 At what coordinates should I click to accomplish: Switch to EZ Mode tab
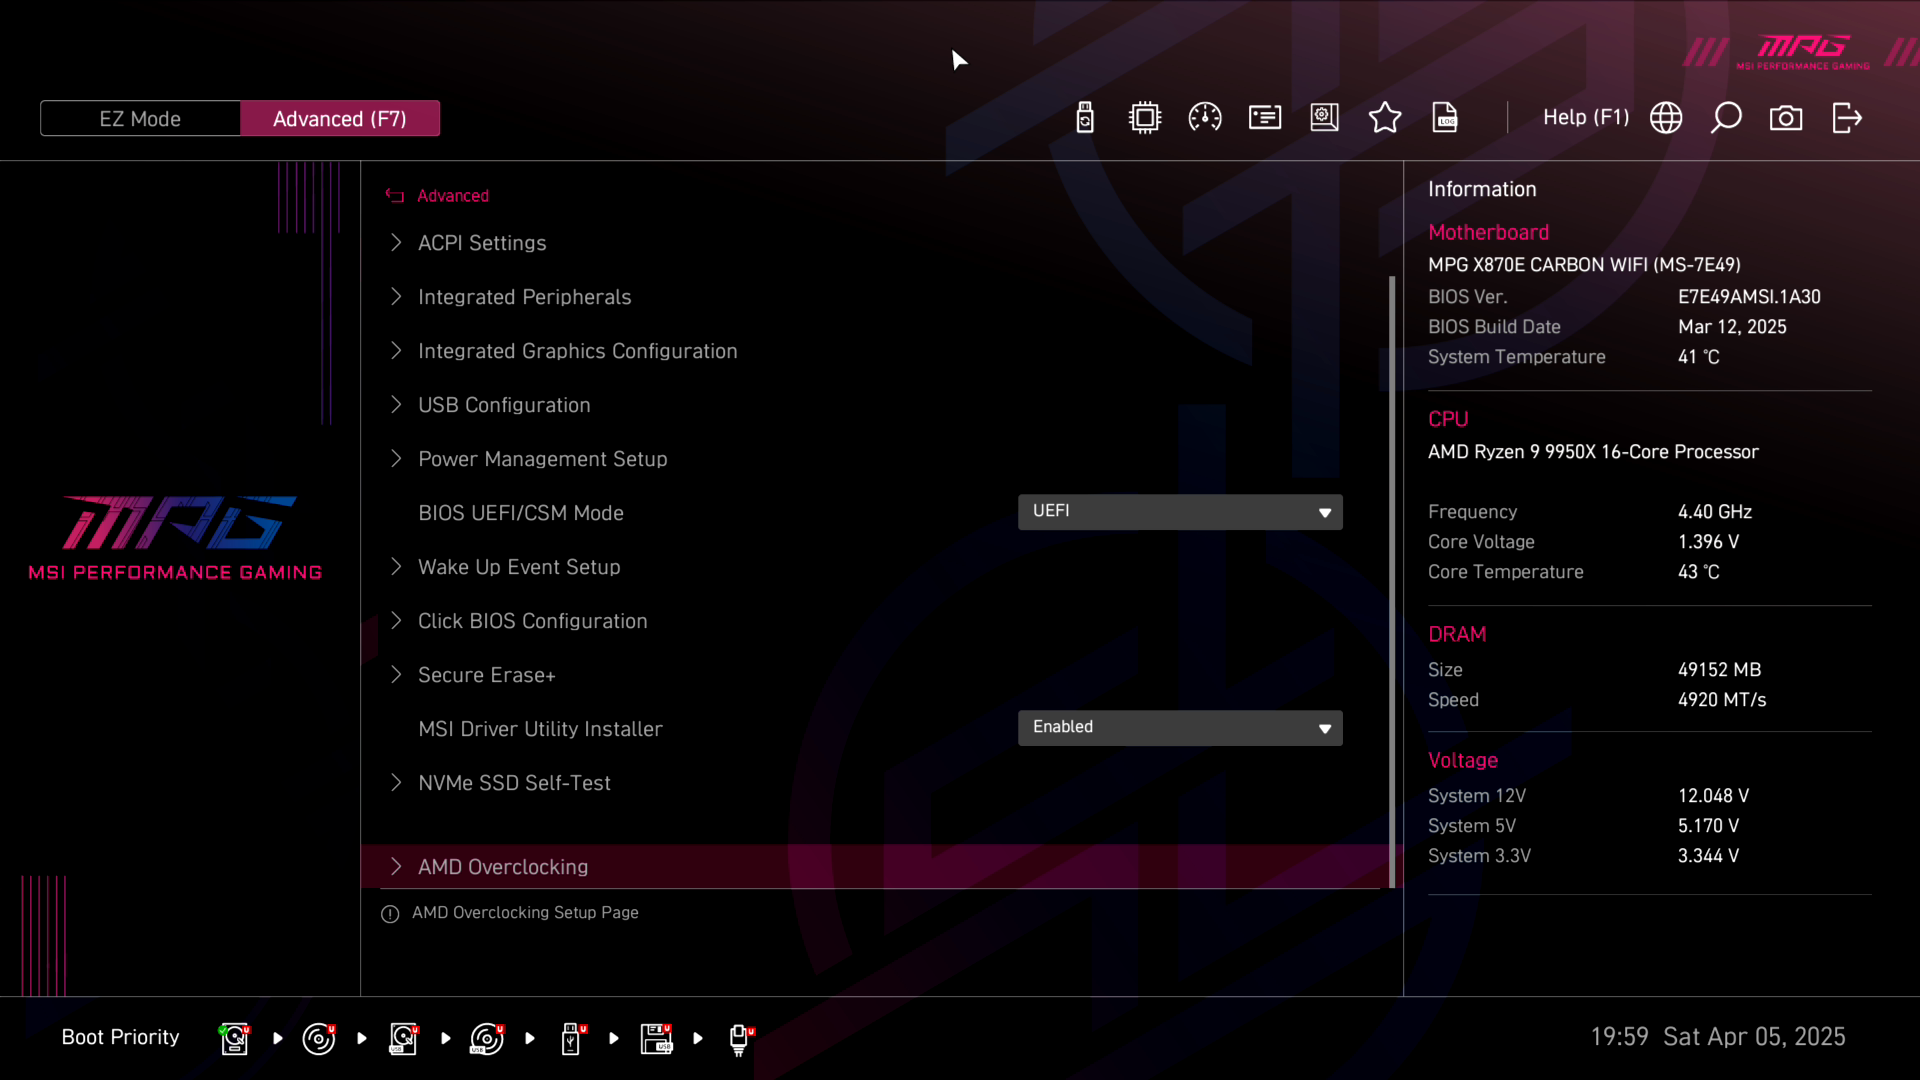[140, 119]
